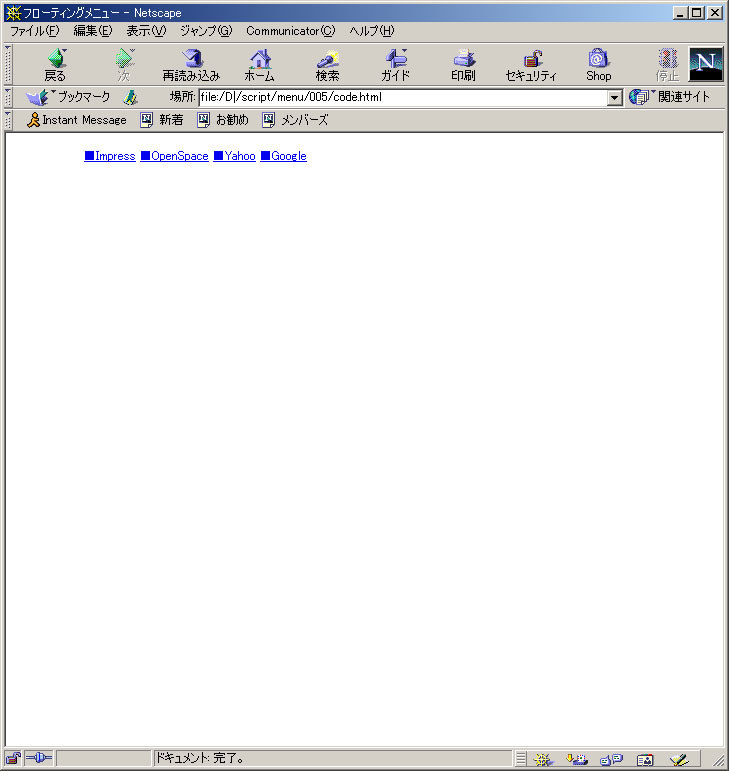729x771 pixels.
Task: Open the メンバーズ personal toolbar item
Action: point(295,120)
